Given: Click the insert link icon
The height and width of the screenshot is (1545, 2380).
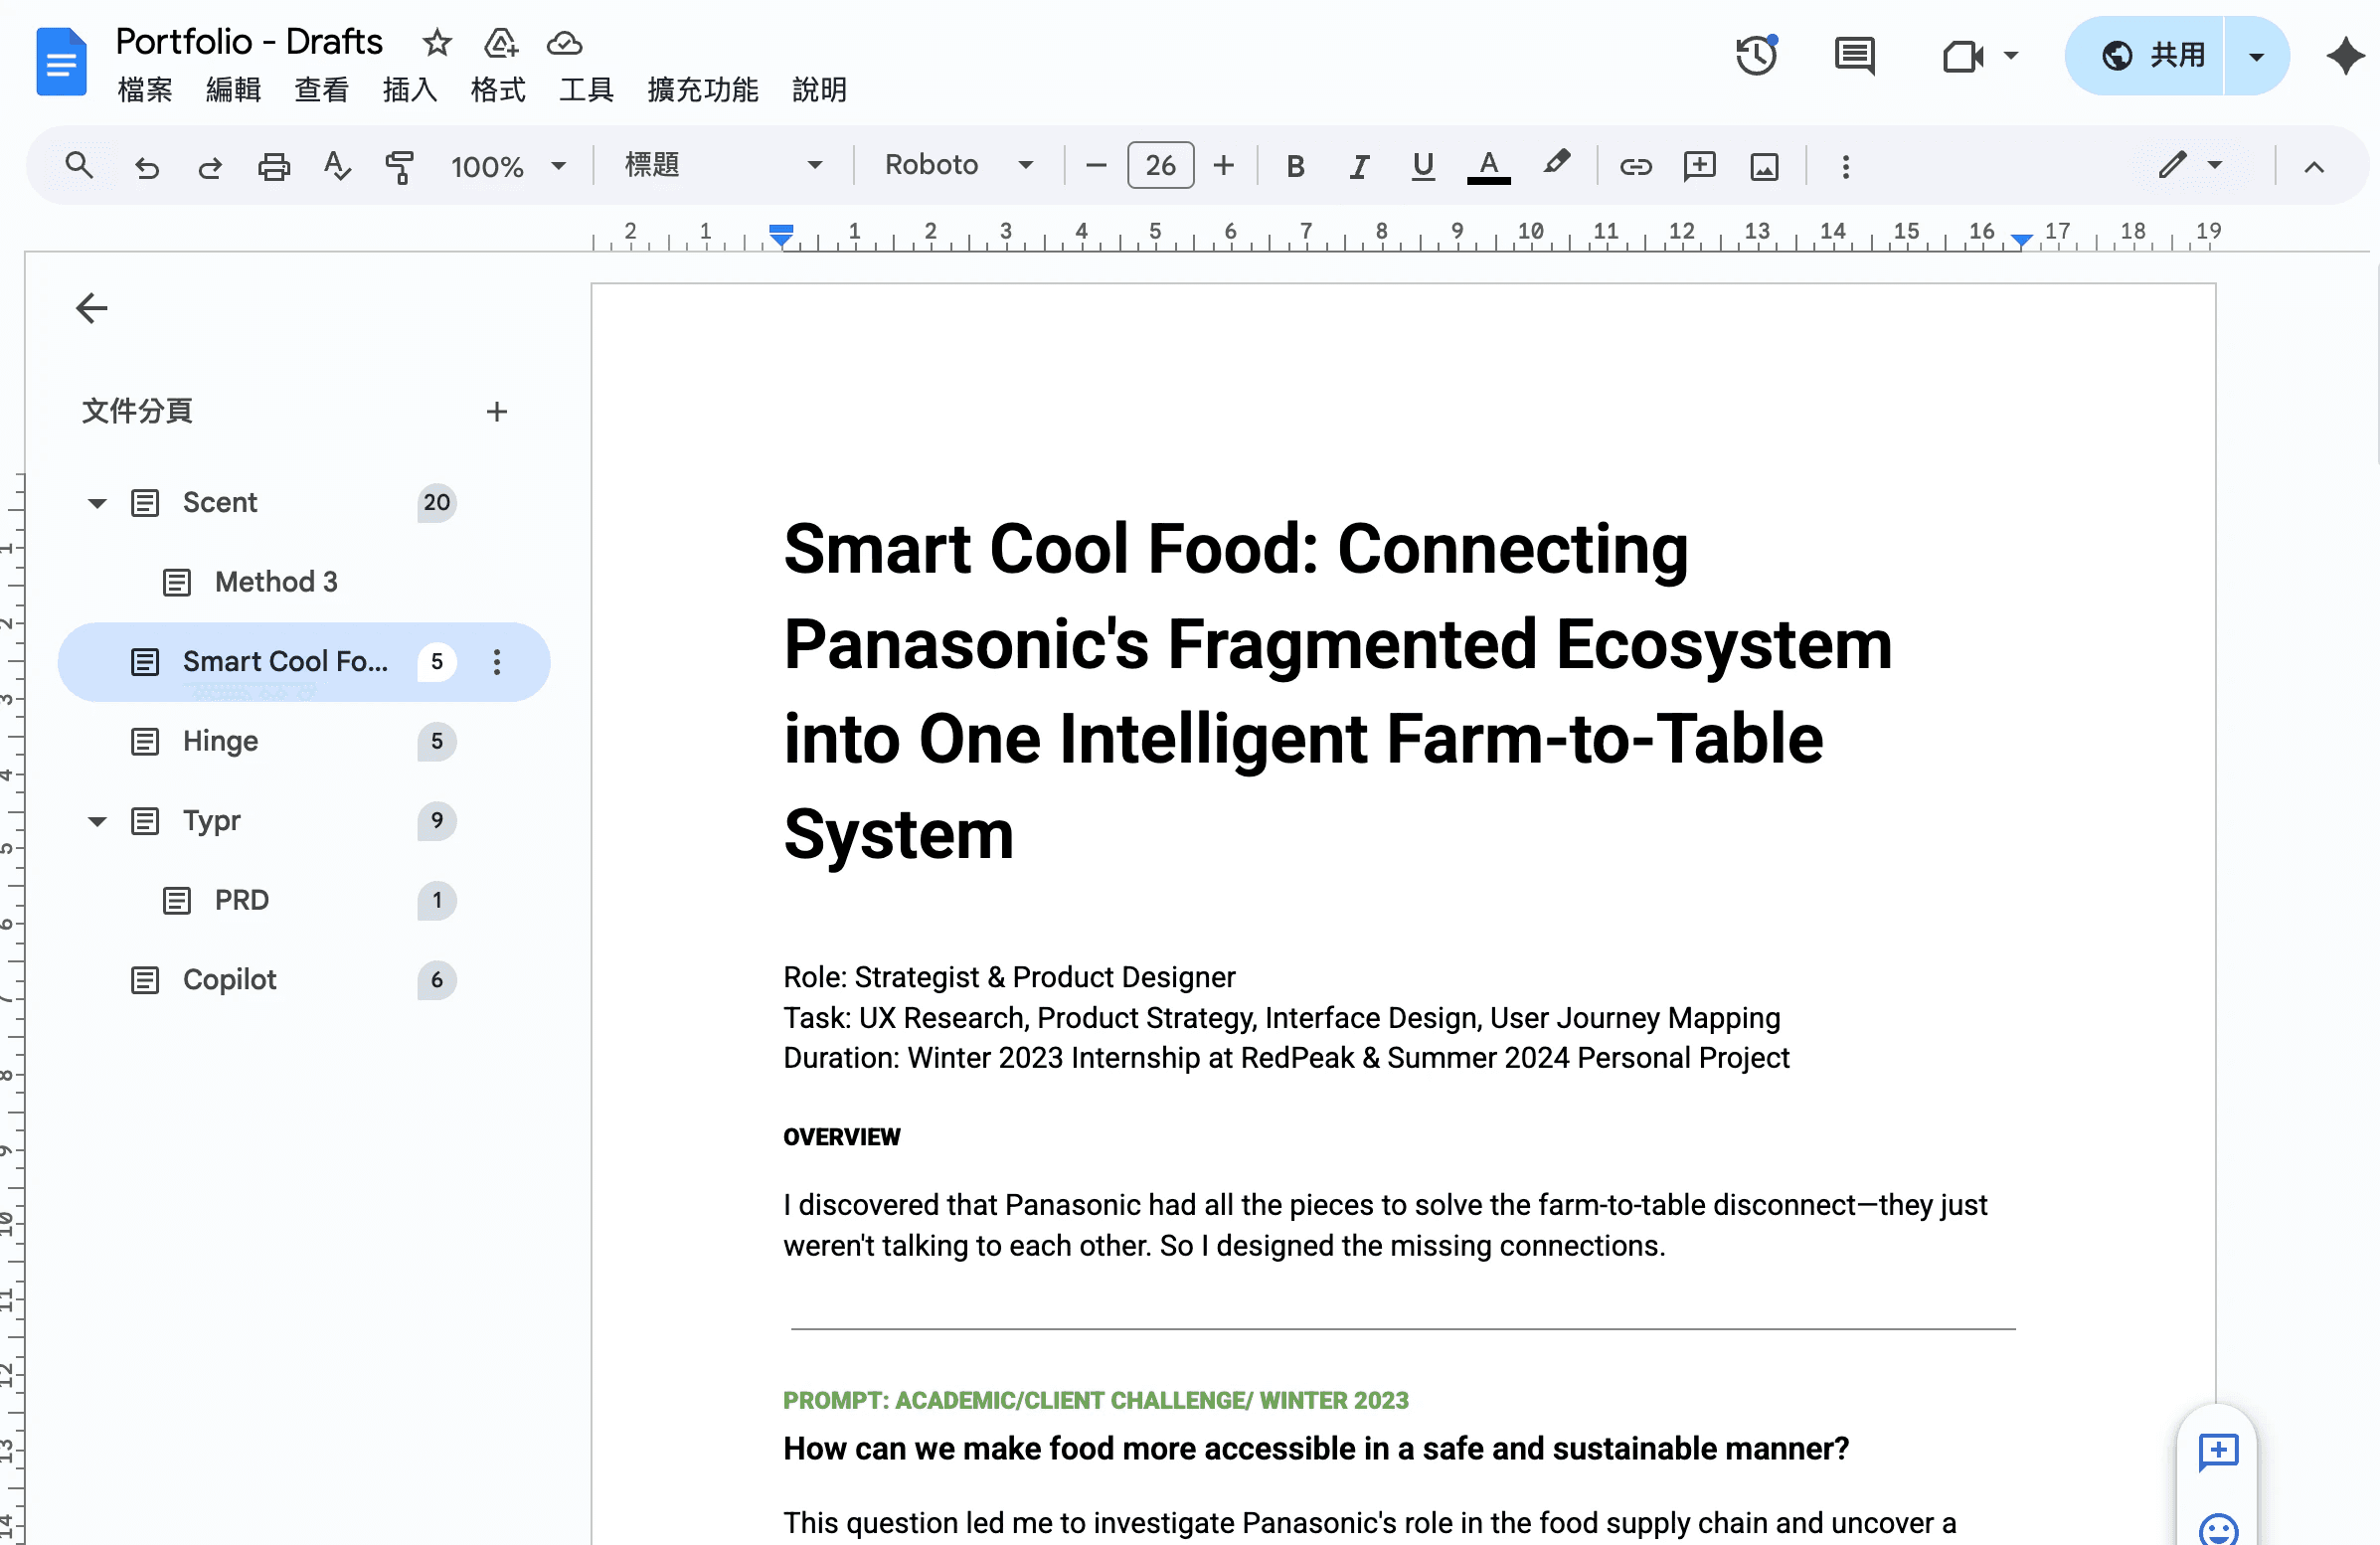Looking at the screenshot, I should pyautogui.click(x=1635, y=166).
